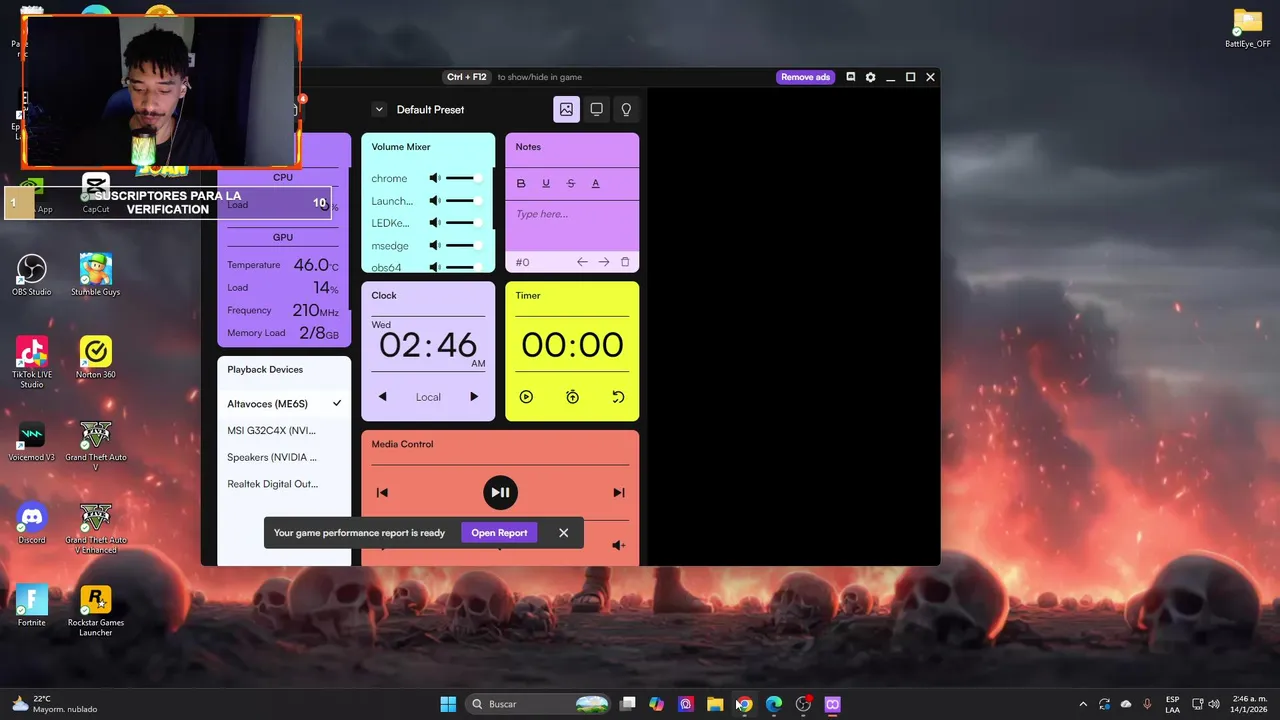The height and width of the screenshot is (720, 1280).
Task: Click the 02:46 clock time display
Action: (428, 345)
